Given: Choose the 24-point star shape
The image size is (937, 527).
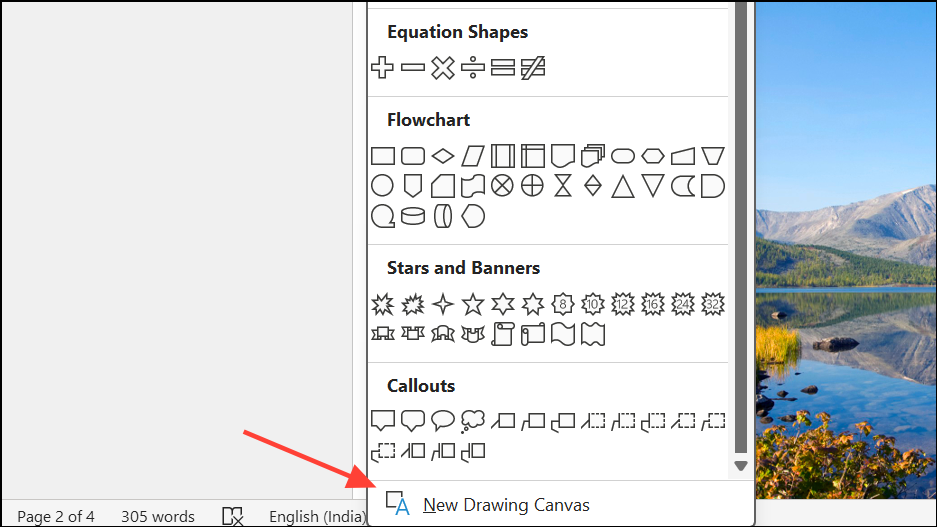Looking at the screenshot, I should (x=682, y=304).
